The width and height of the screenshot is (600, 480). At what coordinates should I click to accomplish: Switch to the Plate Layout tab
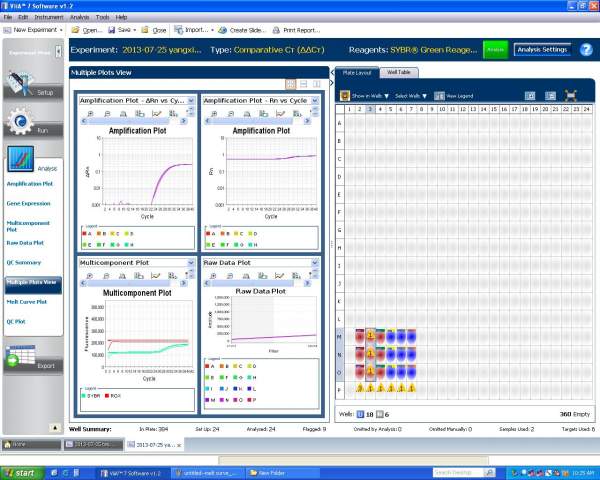[x=357, y=72]
